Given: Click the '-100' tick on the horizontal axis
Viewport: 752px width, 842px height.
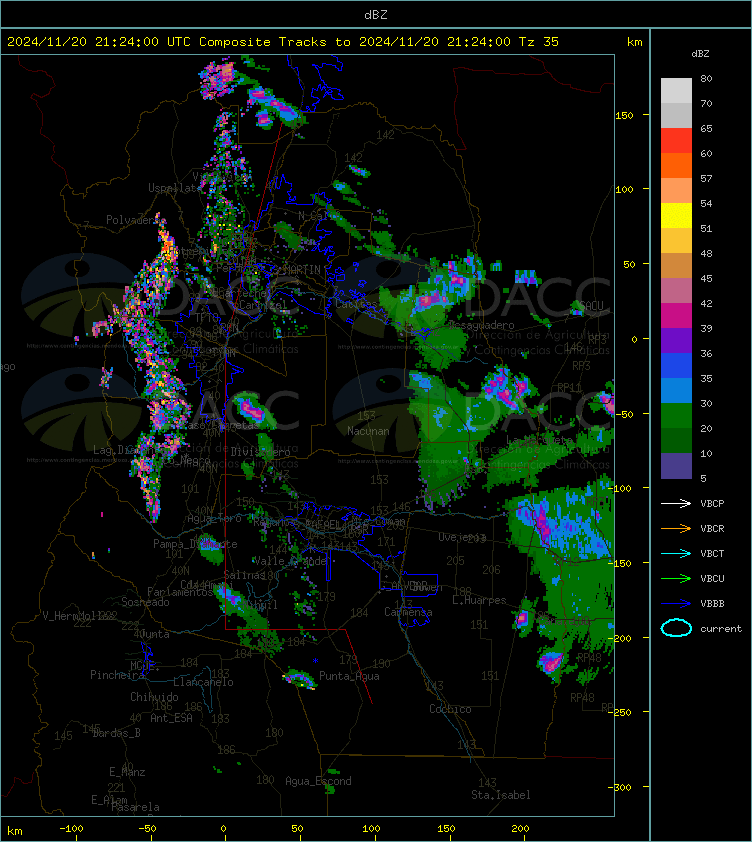Looking at the screenshot, I should point(71,829).
